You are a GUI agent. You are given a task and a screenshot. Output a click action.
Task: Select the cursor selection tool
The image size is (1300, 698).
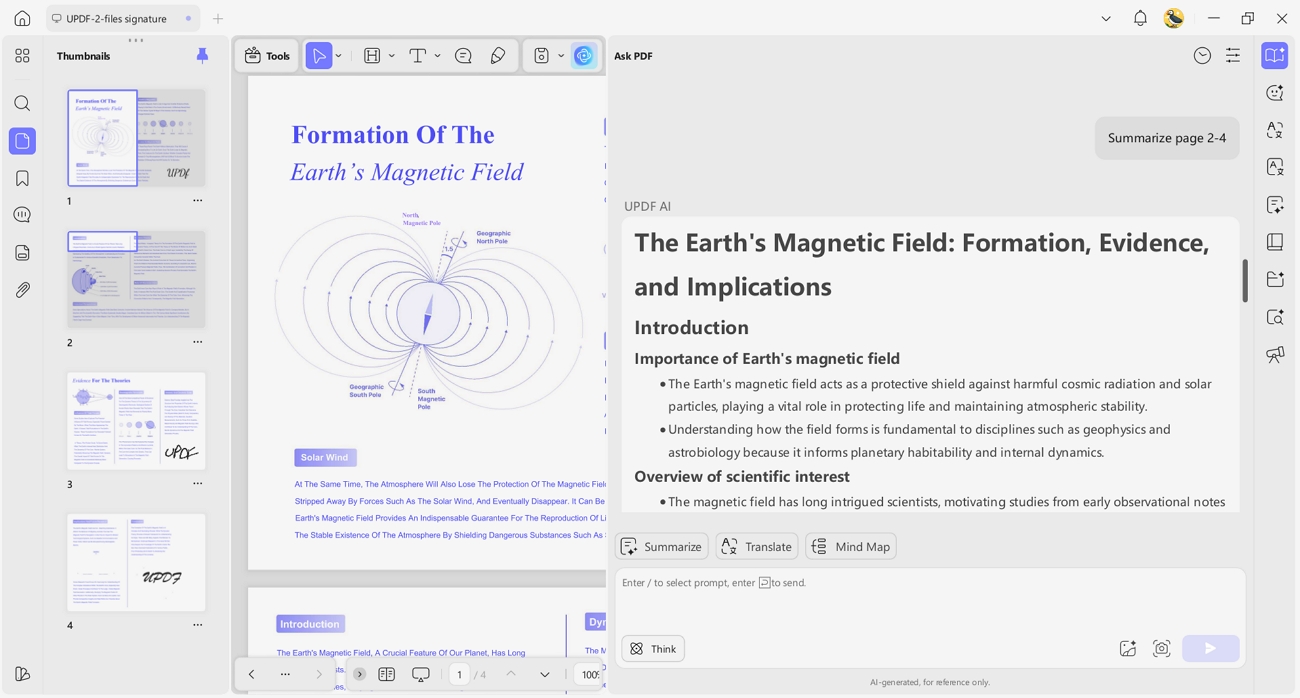tap(319, 56)
